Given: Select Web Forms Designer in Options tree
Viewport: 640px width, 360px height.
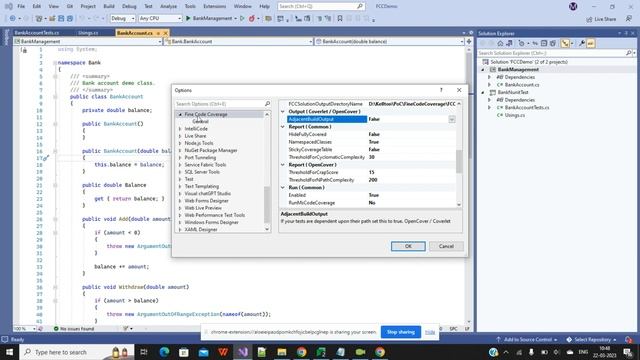Looking at the screenshot, I should [207, 201].
